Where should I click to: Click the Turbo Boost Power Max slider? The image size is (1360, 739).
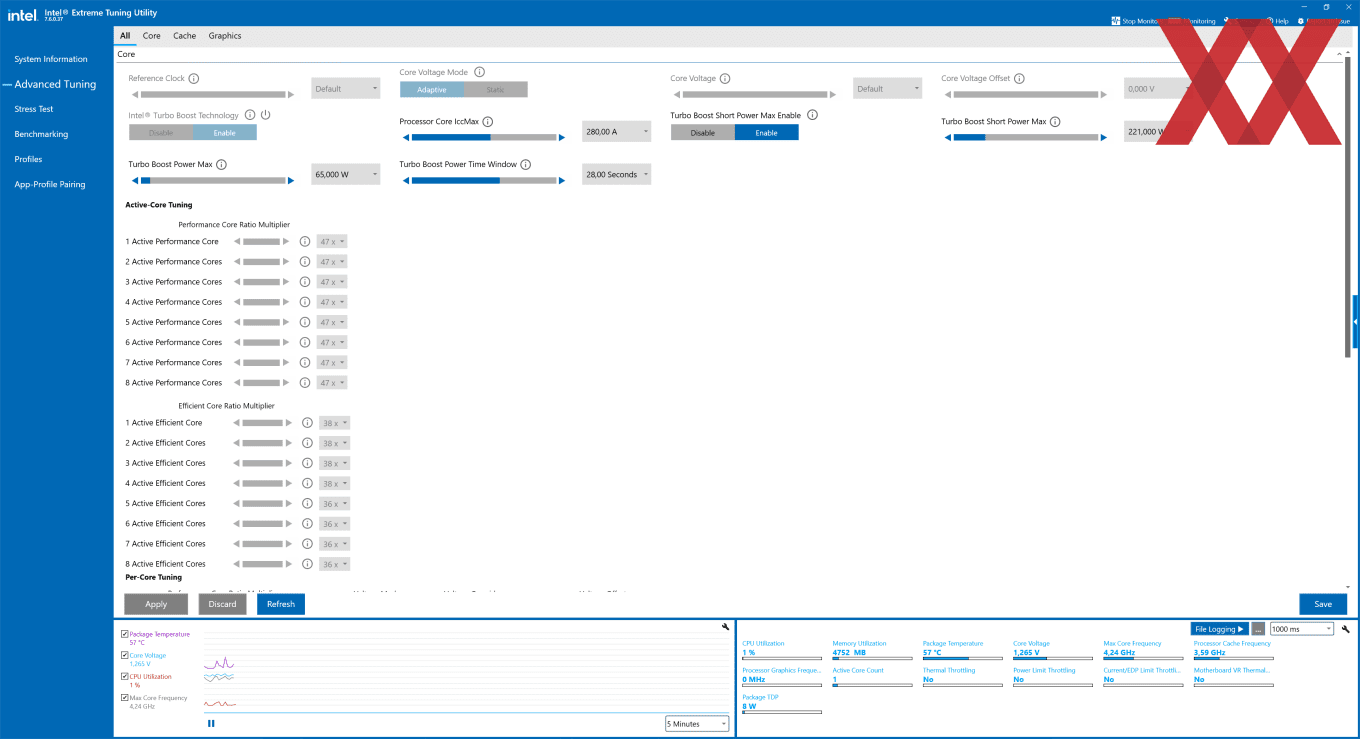click(x=213, y=181)
